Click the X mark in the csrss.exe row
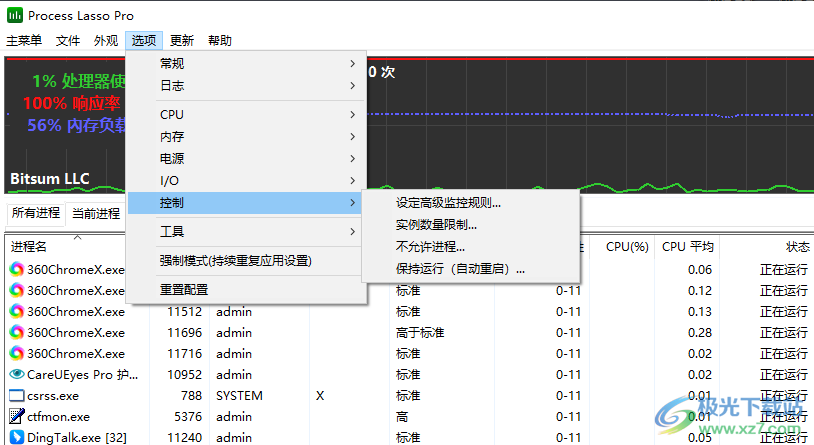 (x=320, y=396)
